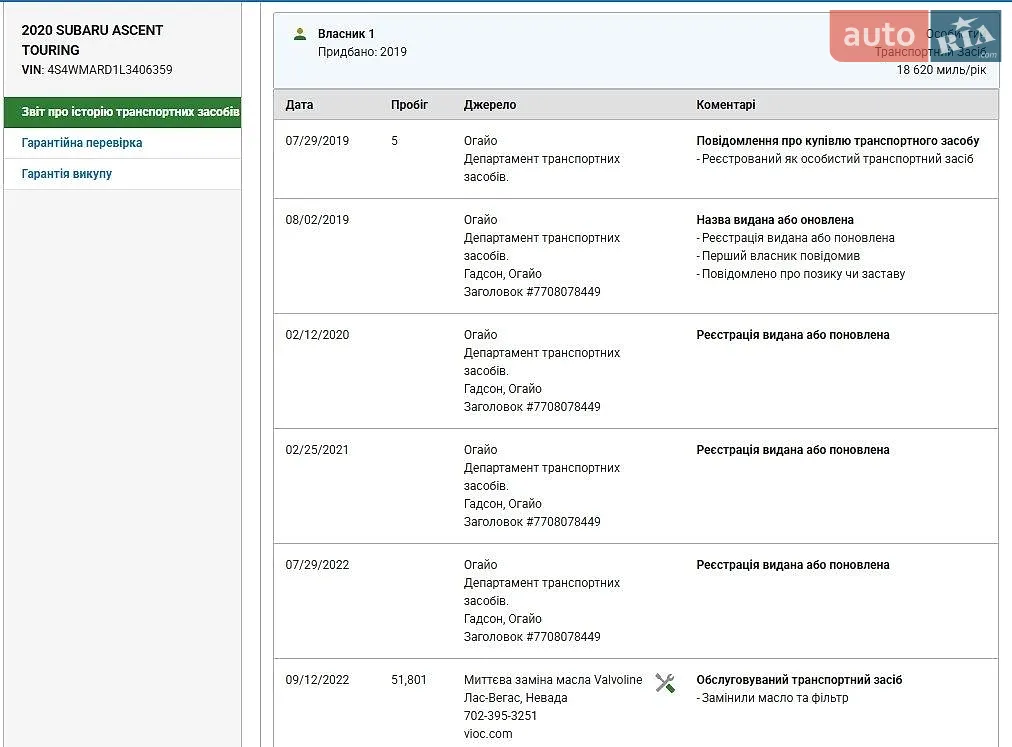Viewport: 1012px width, 747px height.
Task: Click 'Перший власник повідомив' line
Action: click(x=780, y=256)
